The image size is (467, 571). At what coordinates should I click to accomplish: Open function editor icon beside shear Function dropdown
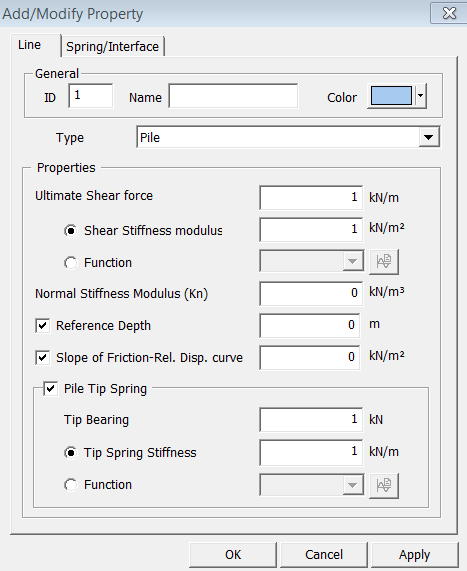pyautogui.click(x=384, y=261)
